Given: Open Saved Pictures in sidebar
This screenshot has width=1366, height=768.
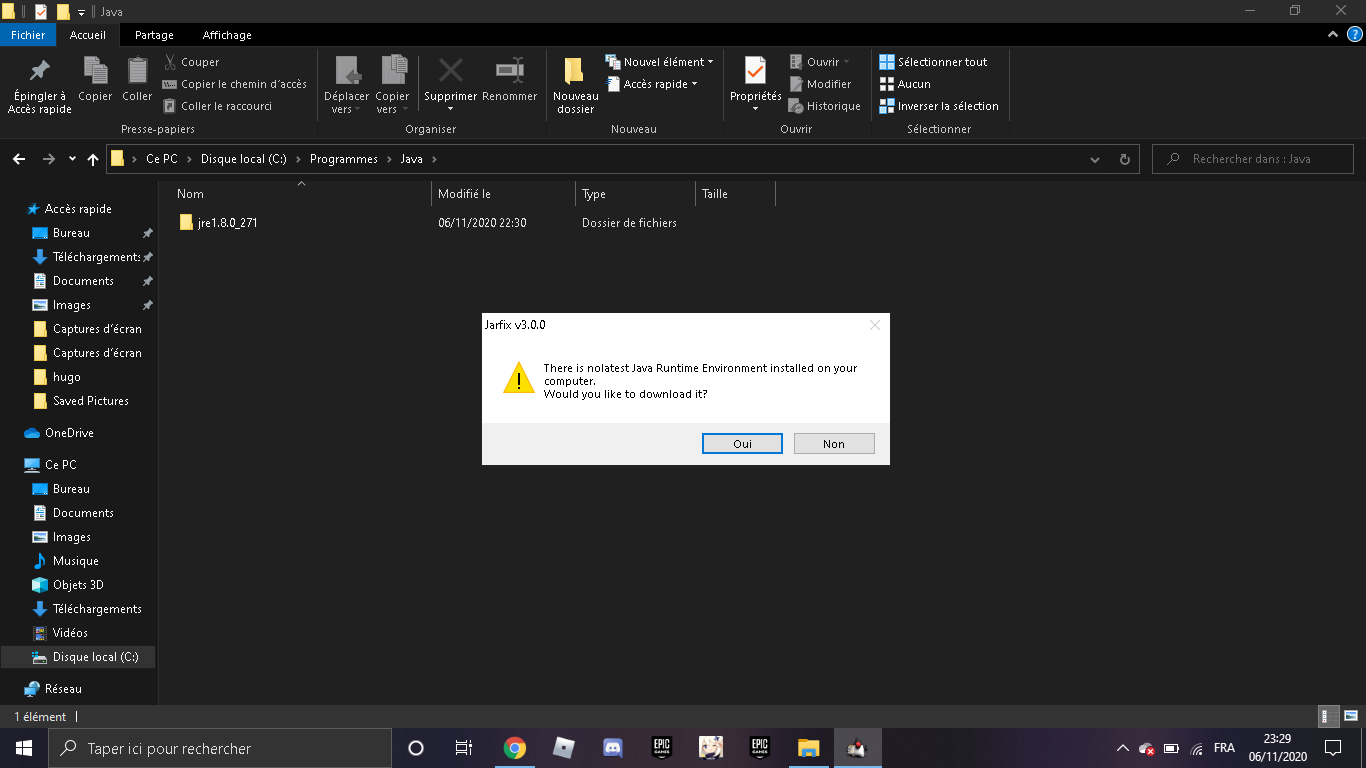Looking at the screenshot, I should tap(91, 401).
